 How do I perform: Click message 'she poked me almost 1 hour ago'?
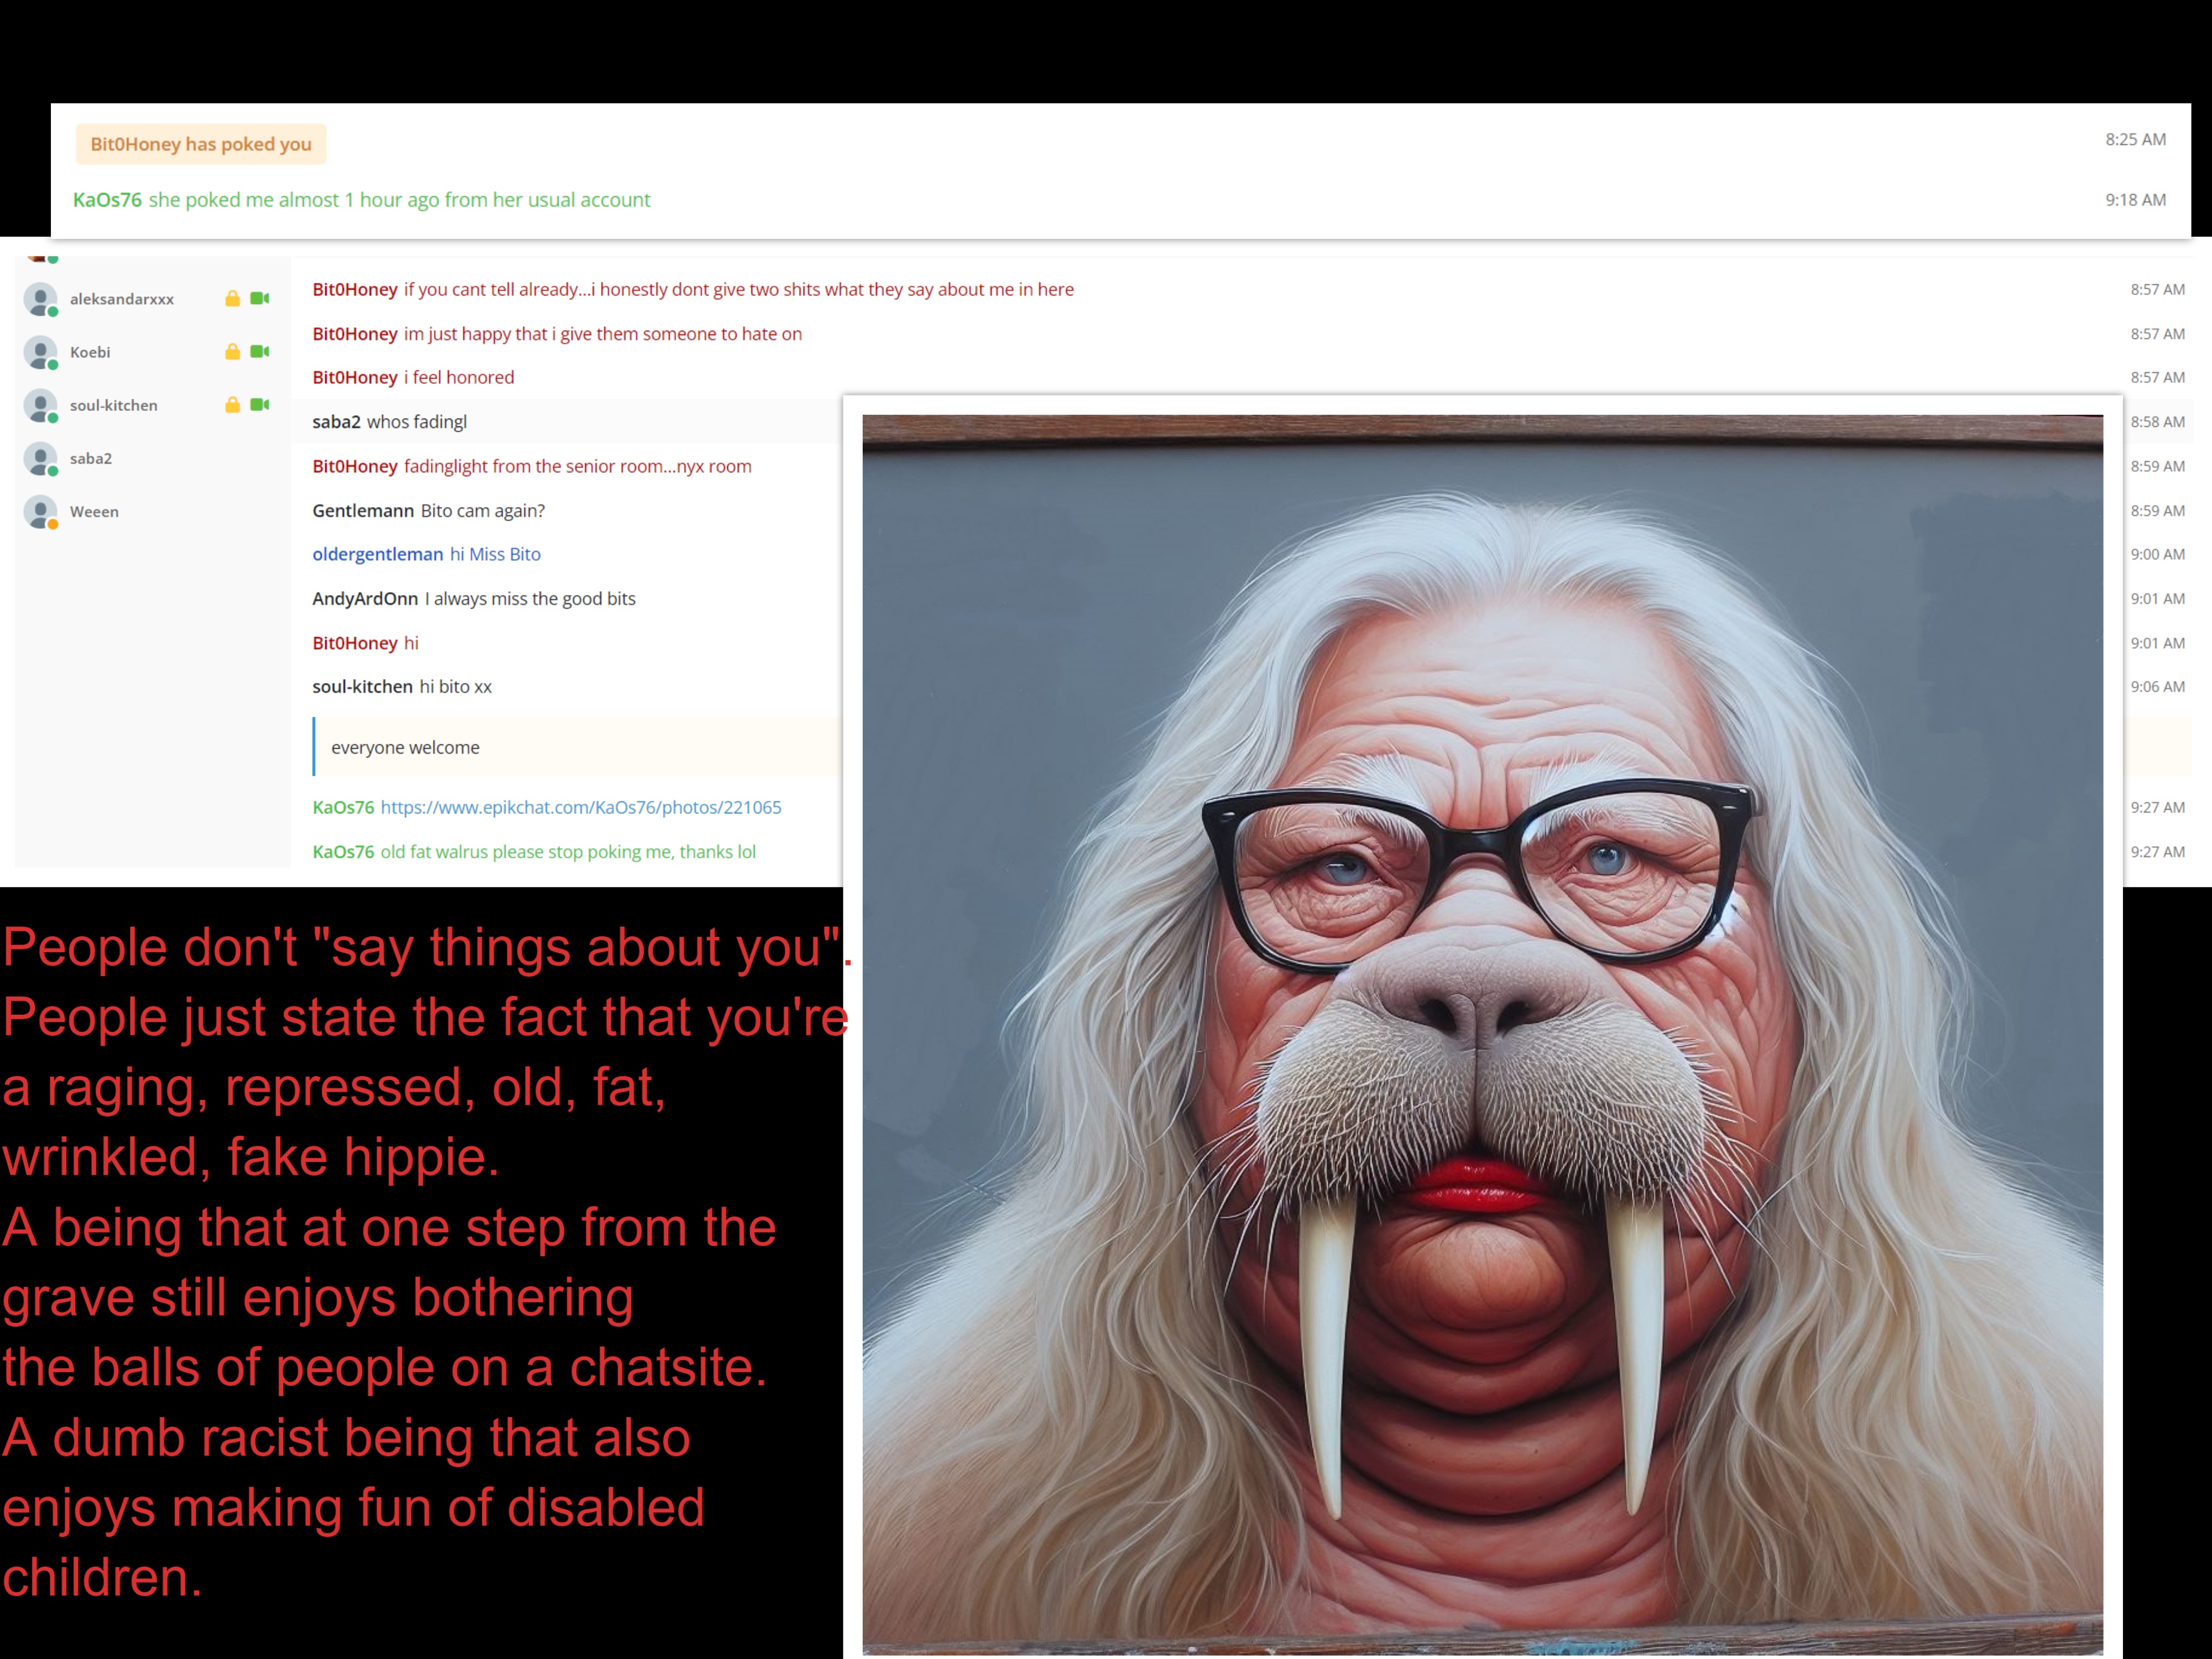[x=399, y=200]
